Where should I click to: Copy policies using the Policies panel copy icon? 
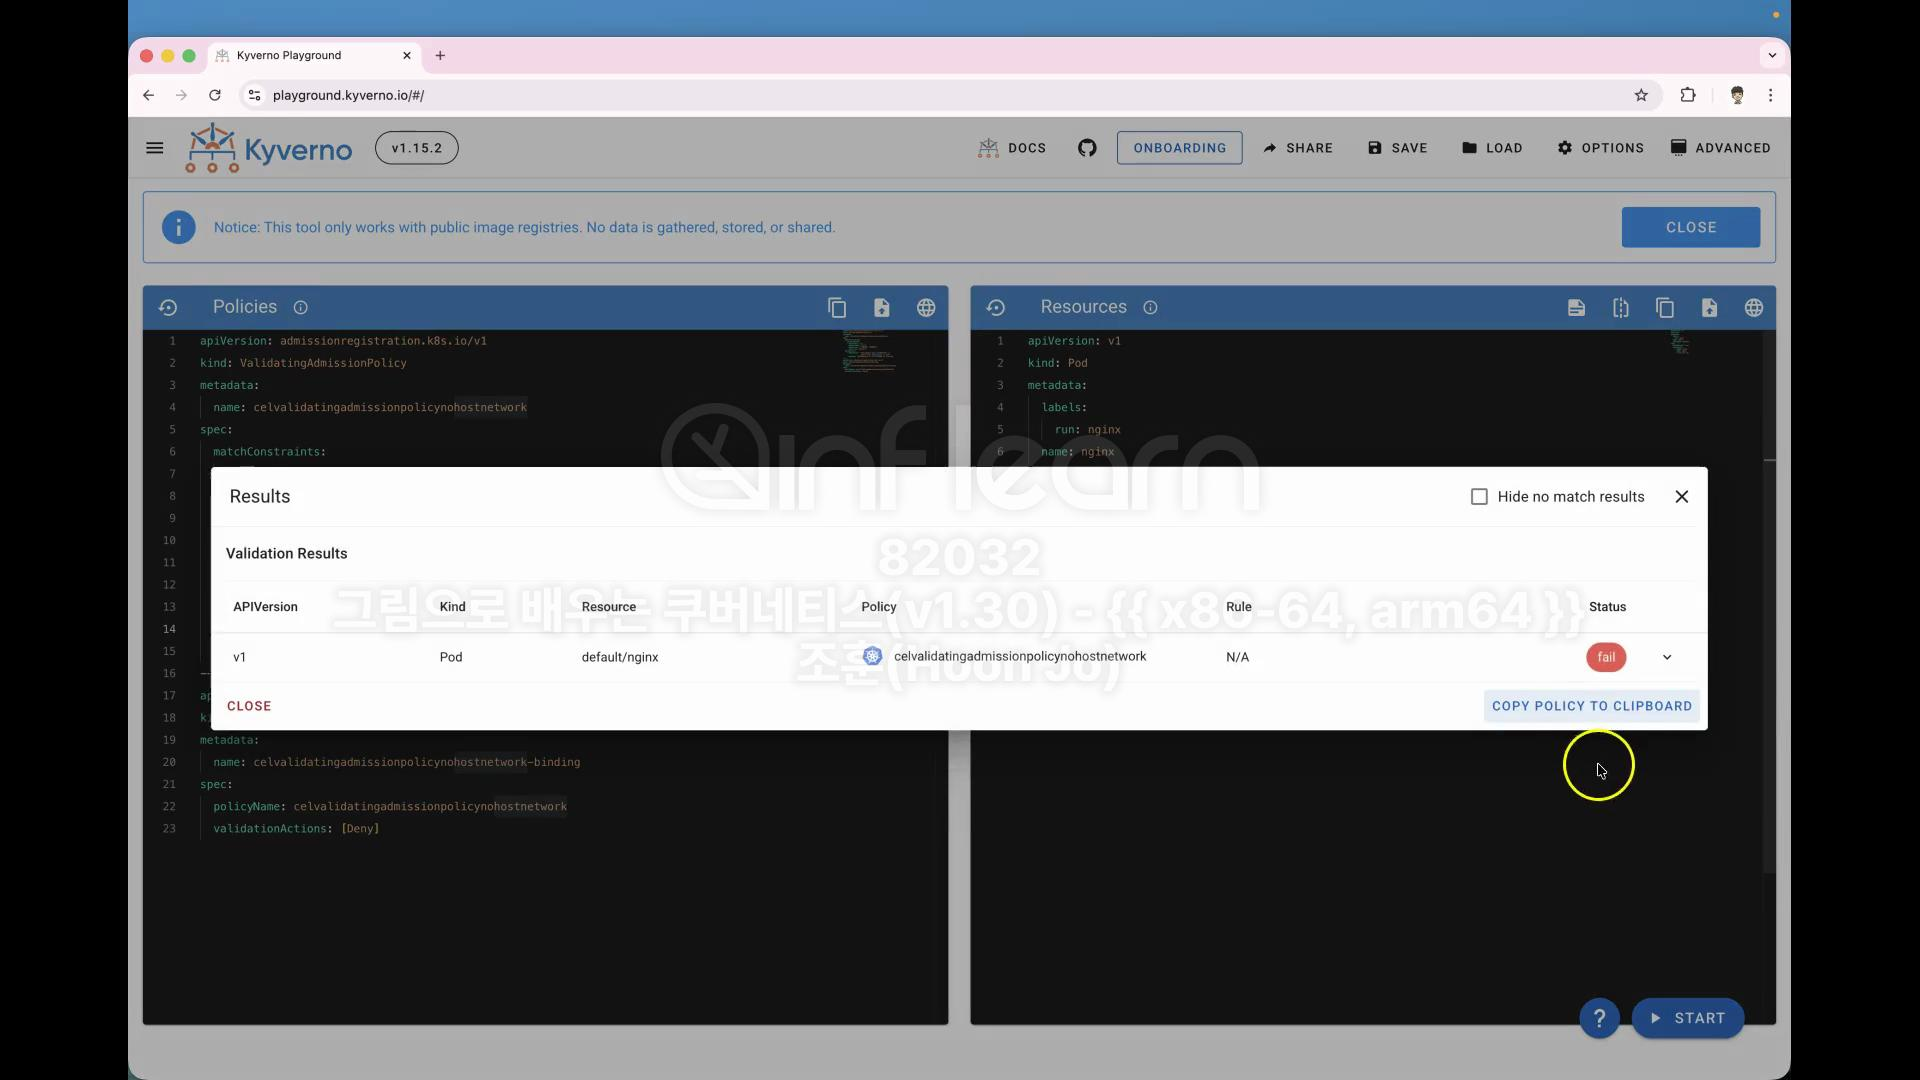(837, 308)
